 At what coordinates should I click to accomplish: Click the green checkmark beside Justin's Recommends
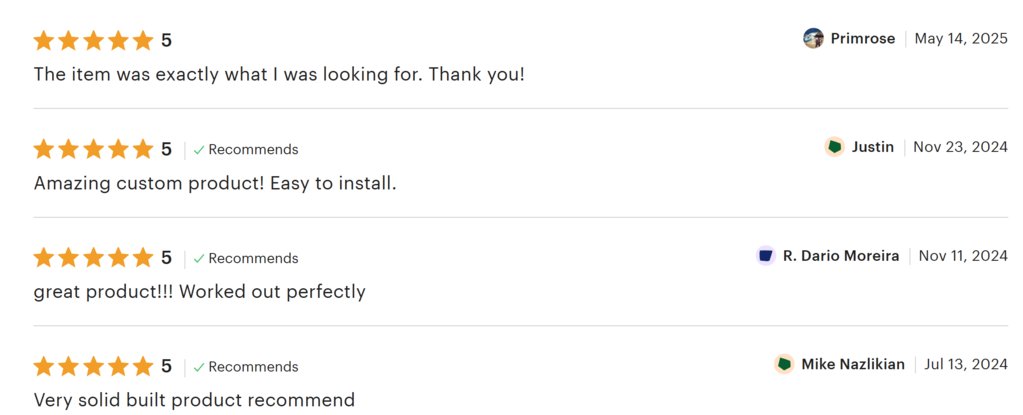tap(199, 150)
